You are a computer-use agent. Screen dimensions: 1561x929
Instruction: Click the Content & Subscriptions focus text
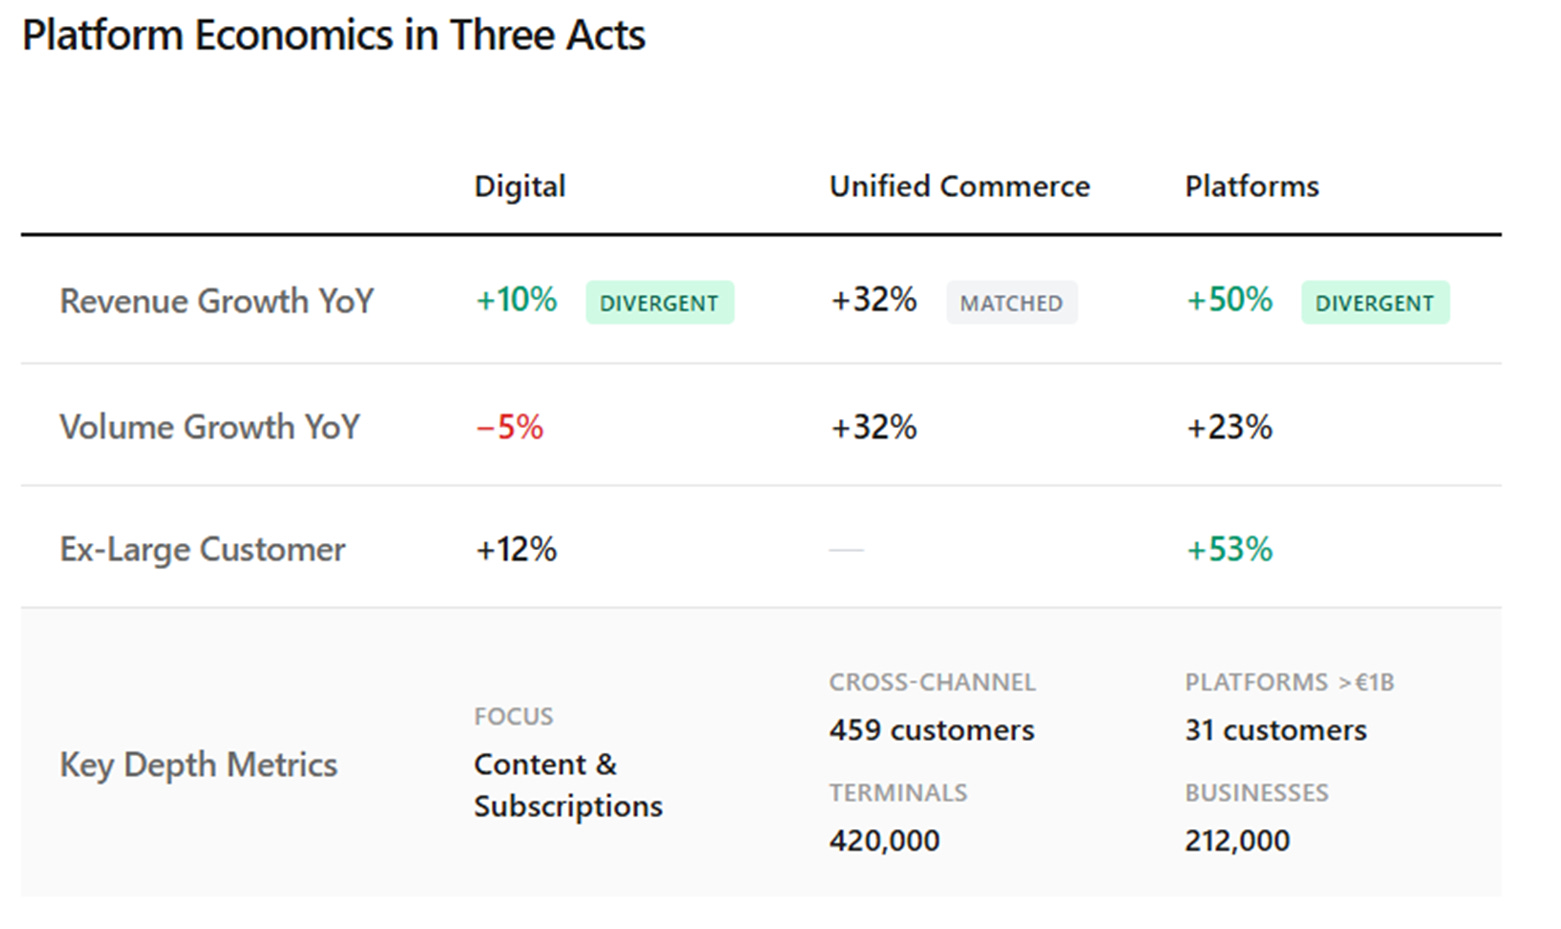click(x=568, y=785)
